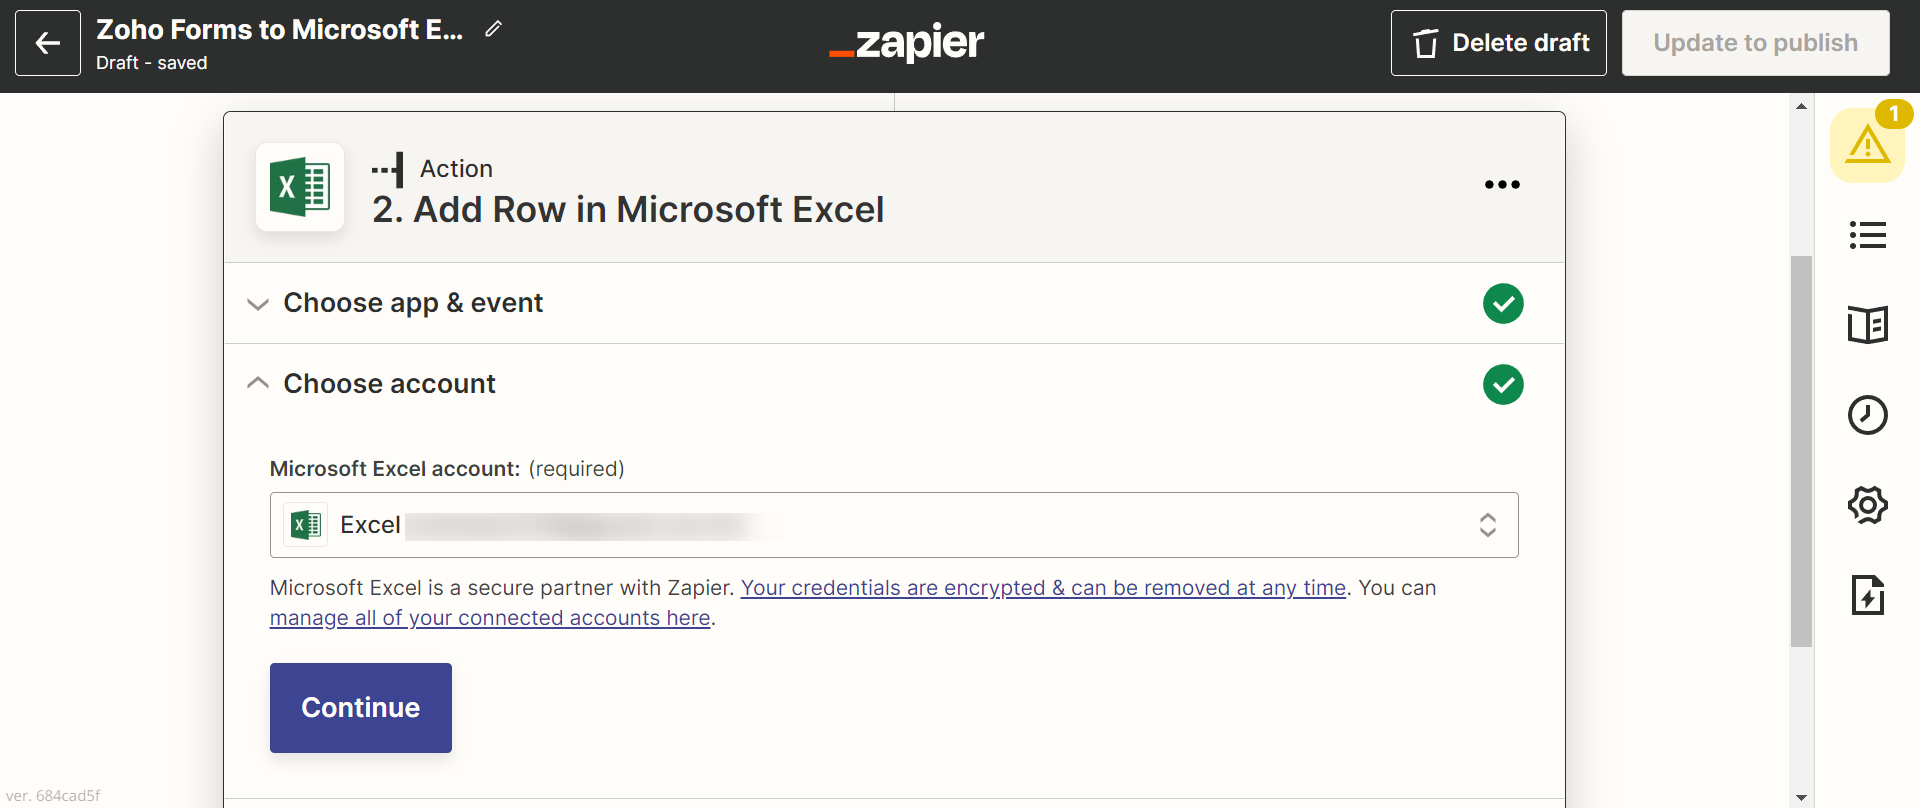Viewport: 1920px width, 808px height.
Task: Edit the Zap name with the pencil icon
Action: 493,29
